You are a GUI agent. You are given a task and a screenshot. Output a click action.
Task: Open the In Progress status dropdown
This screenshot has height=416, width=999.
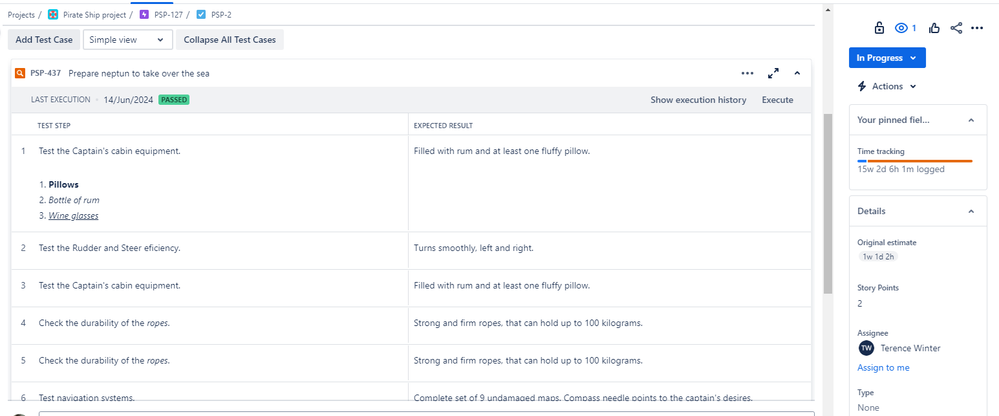[x=887, y=58]
